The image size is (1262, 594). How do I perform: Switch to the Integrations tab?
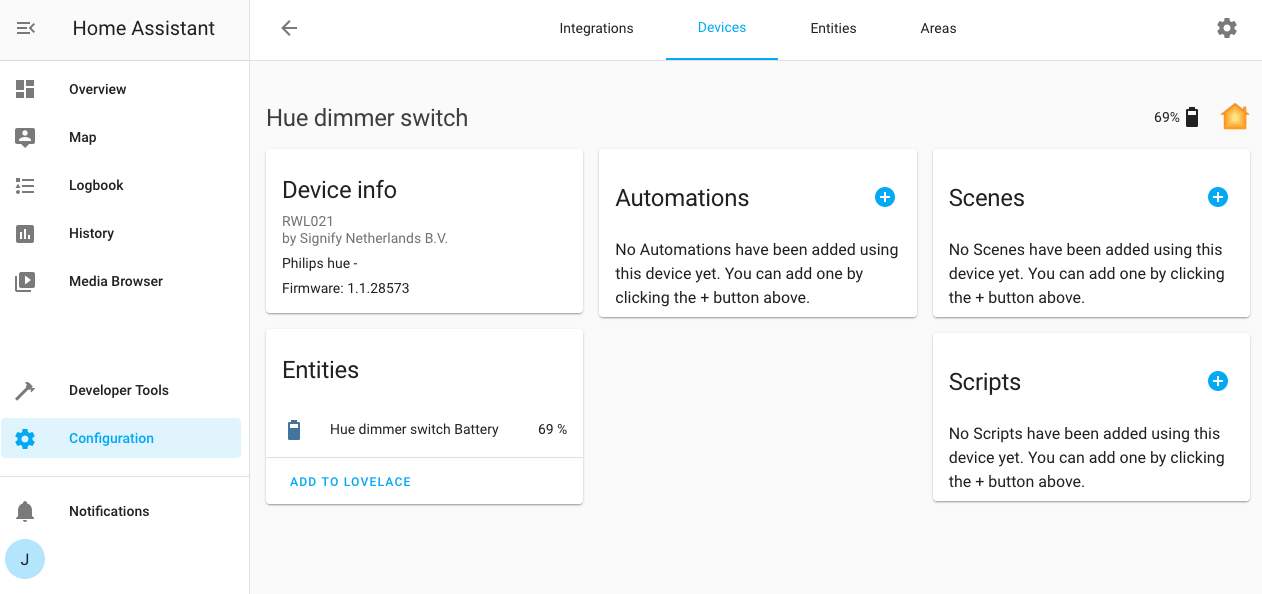click(x=596, y=28)
